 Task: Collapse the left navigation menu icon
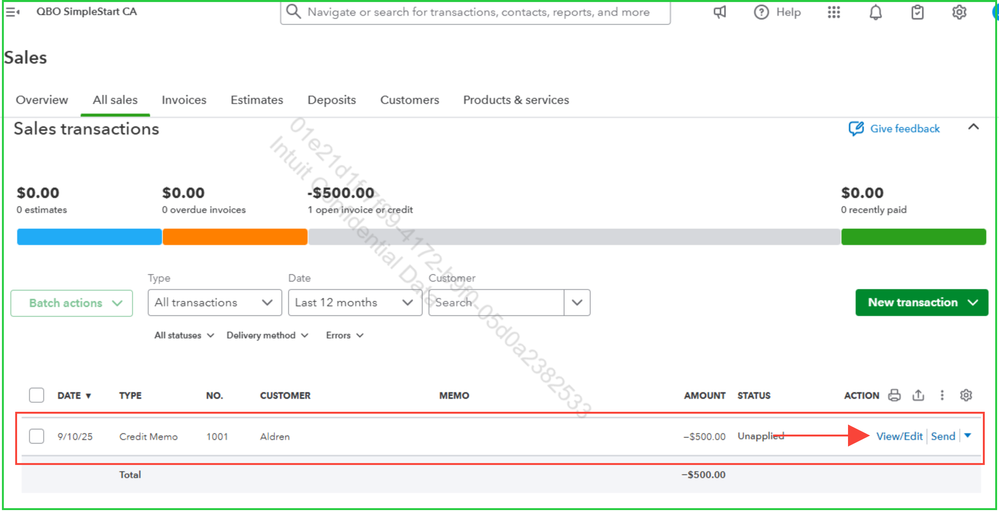[x=13, y=12]
